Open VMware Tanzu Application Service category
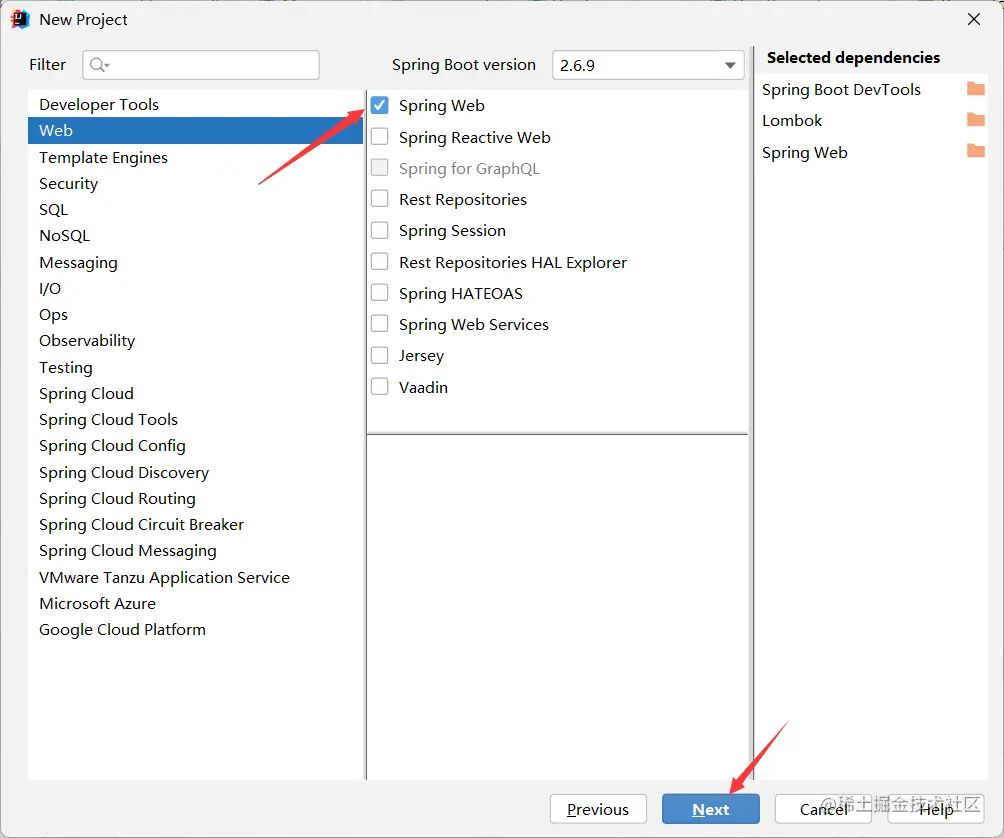The width and height of the screenshot is (1004, 838). click(195, 577)
